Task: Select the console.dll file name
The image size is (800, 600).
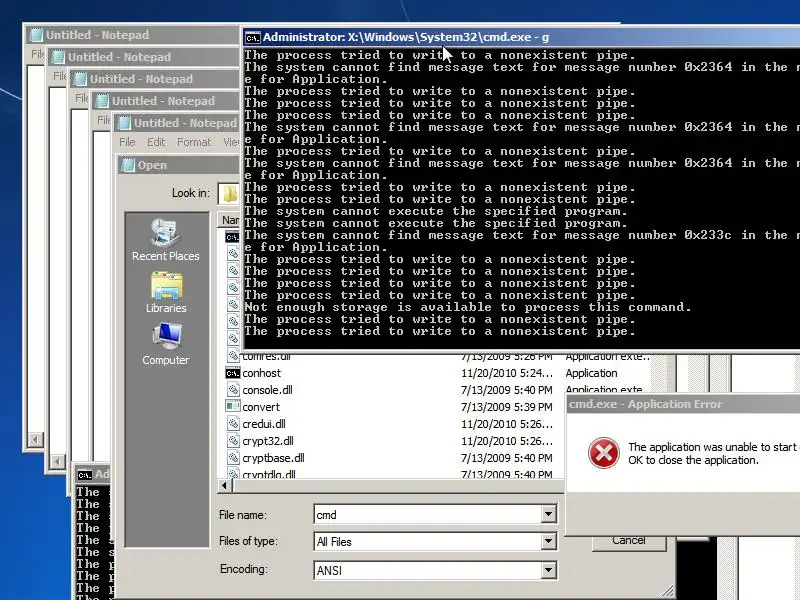Action: click(267, 390)
